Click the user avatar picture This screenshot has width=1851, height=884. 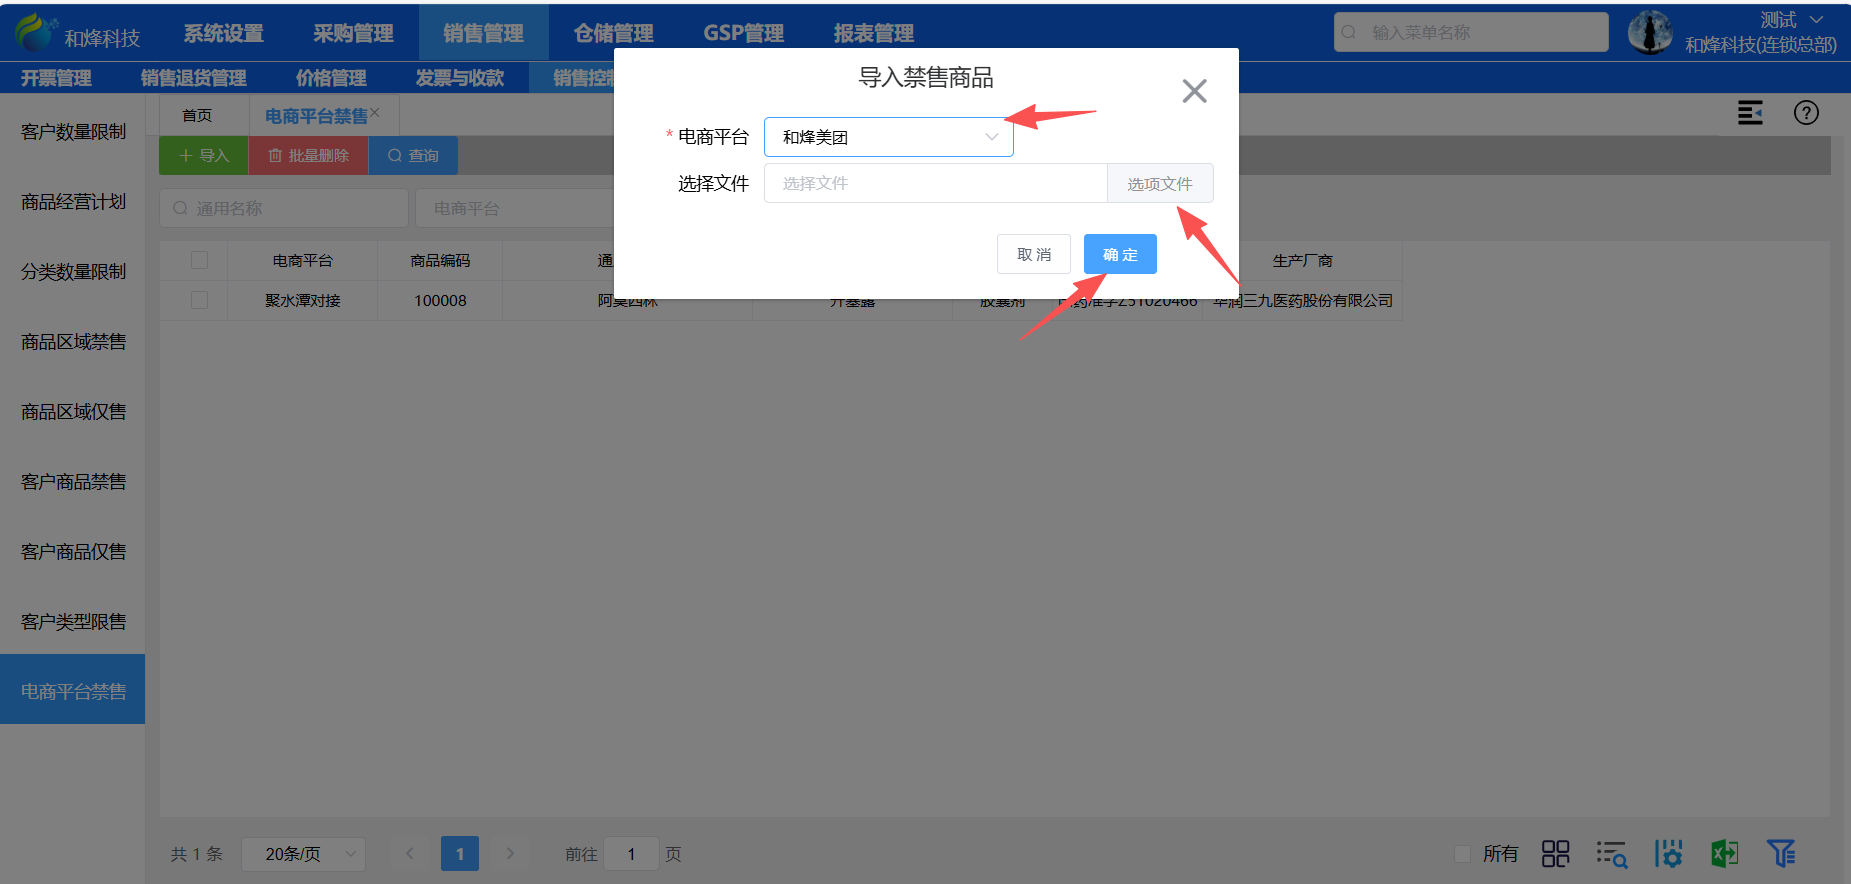pyautogui.click(x=1650, y=32)
